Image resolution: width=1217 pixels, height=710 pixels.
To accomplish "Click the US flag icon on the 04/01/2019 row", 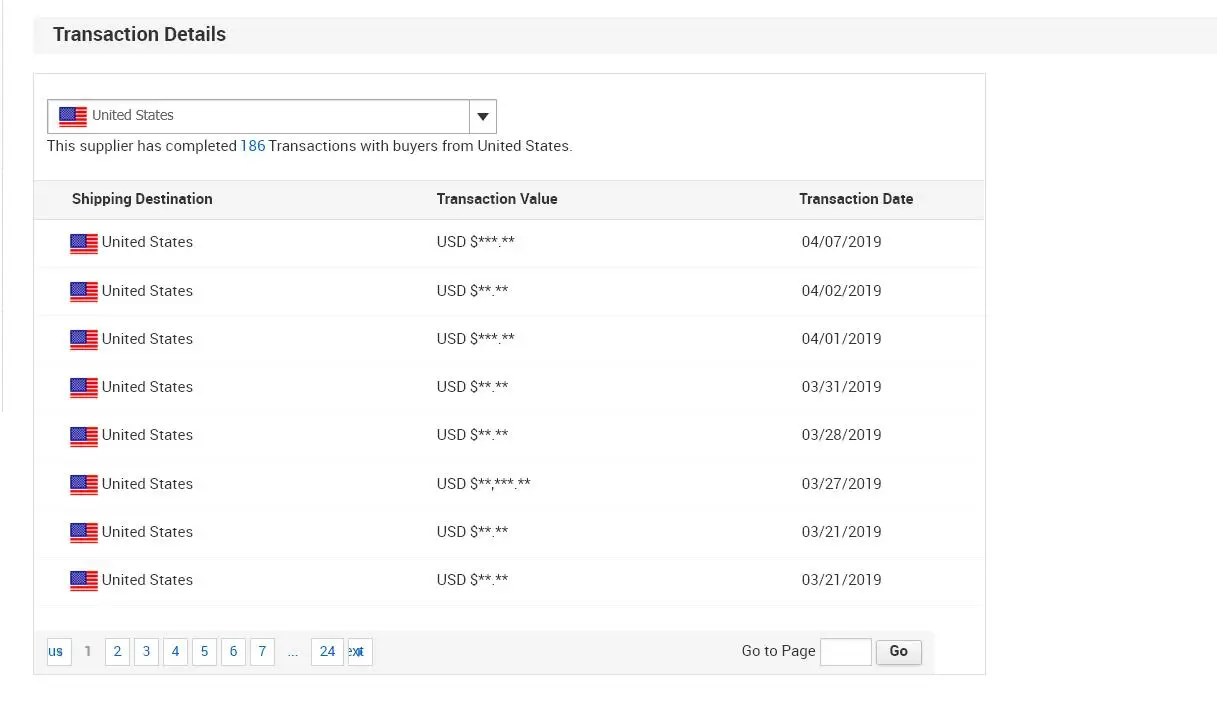I will pos(83,339).
